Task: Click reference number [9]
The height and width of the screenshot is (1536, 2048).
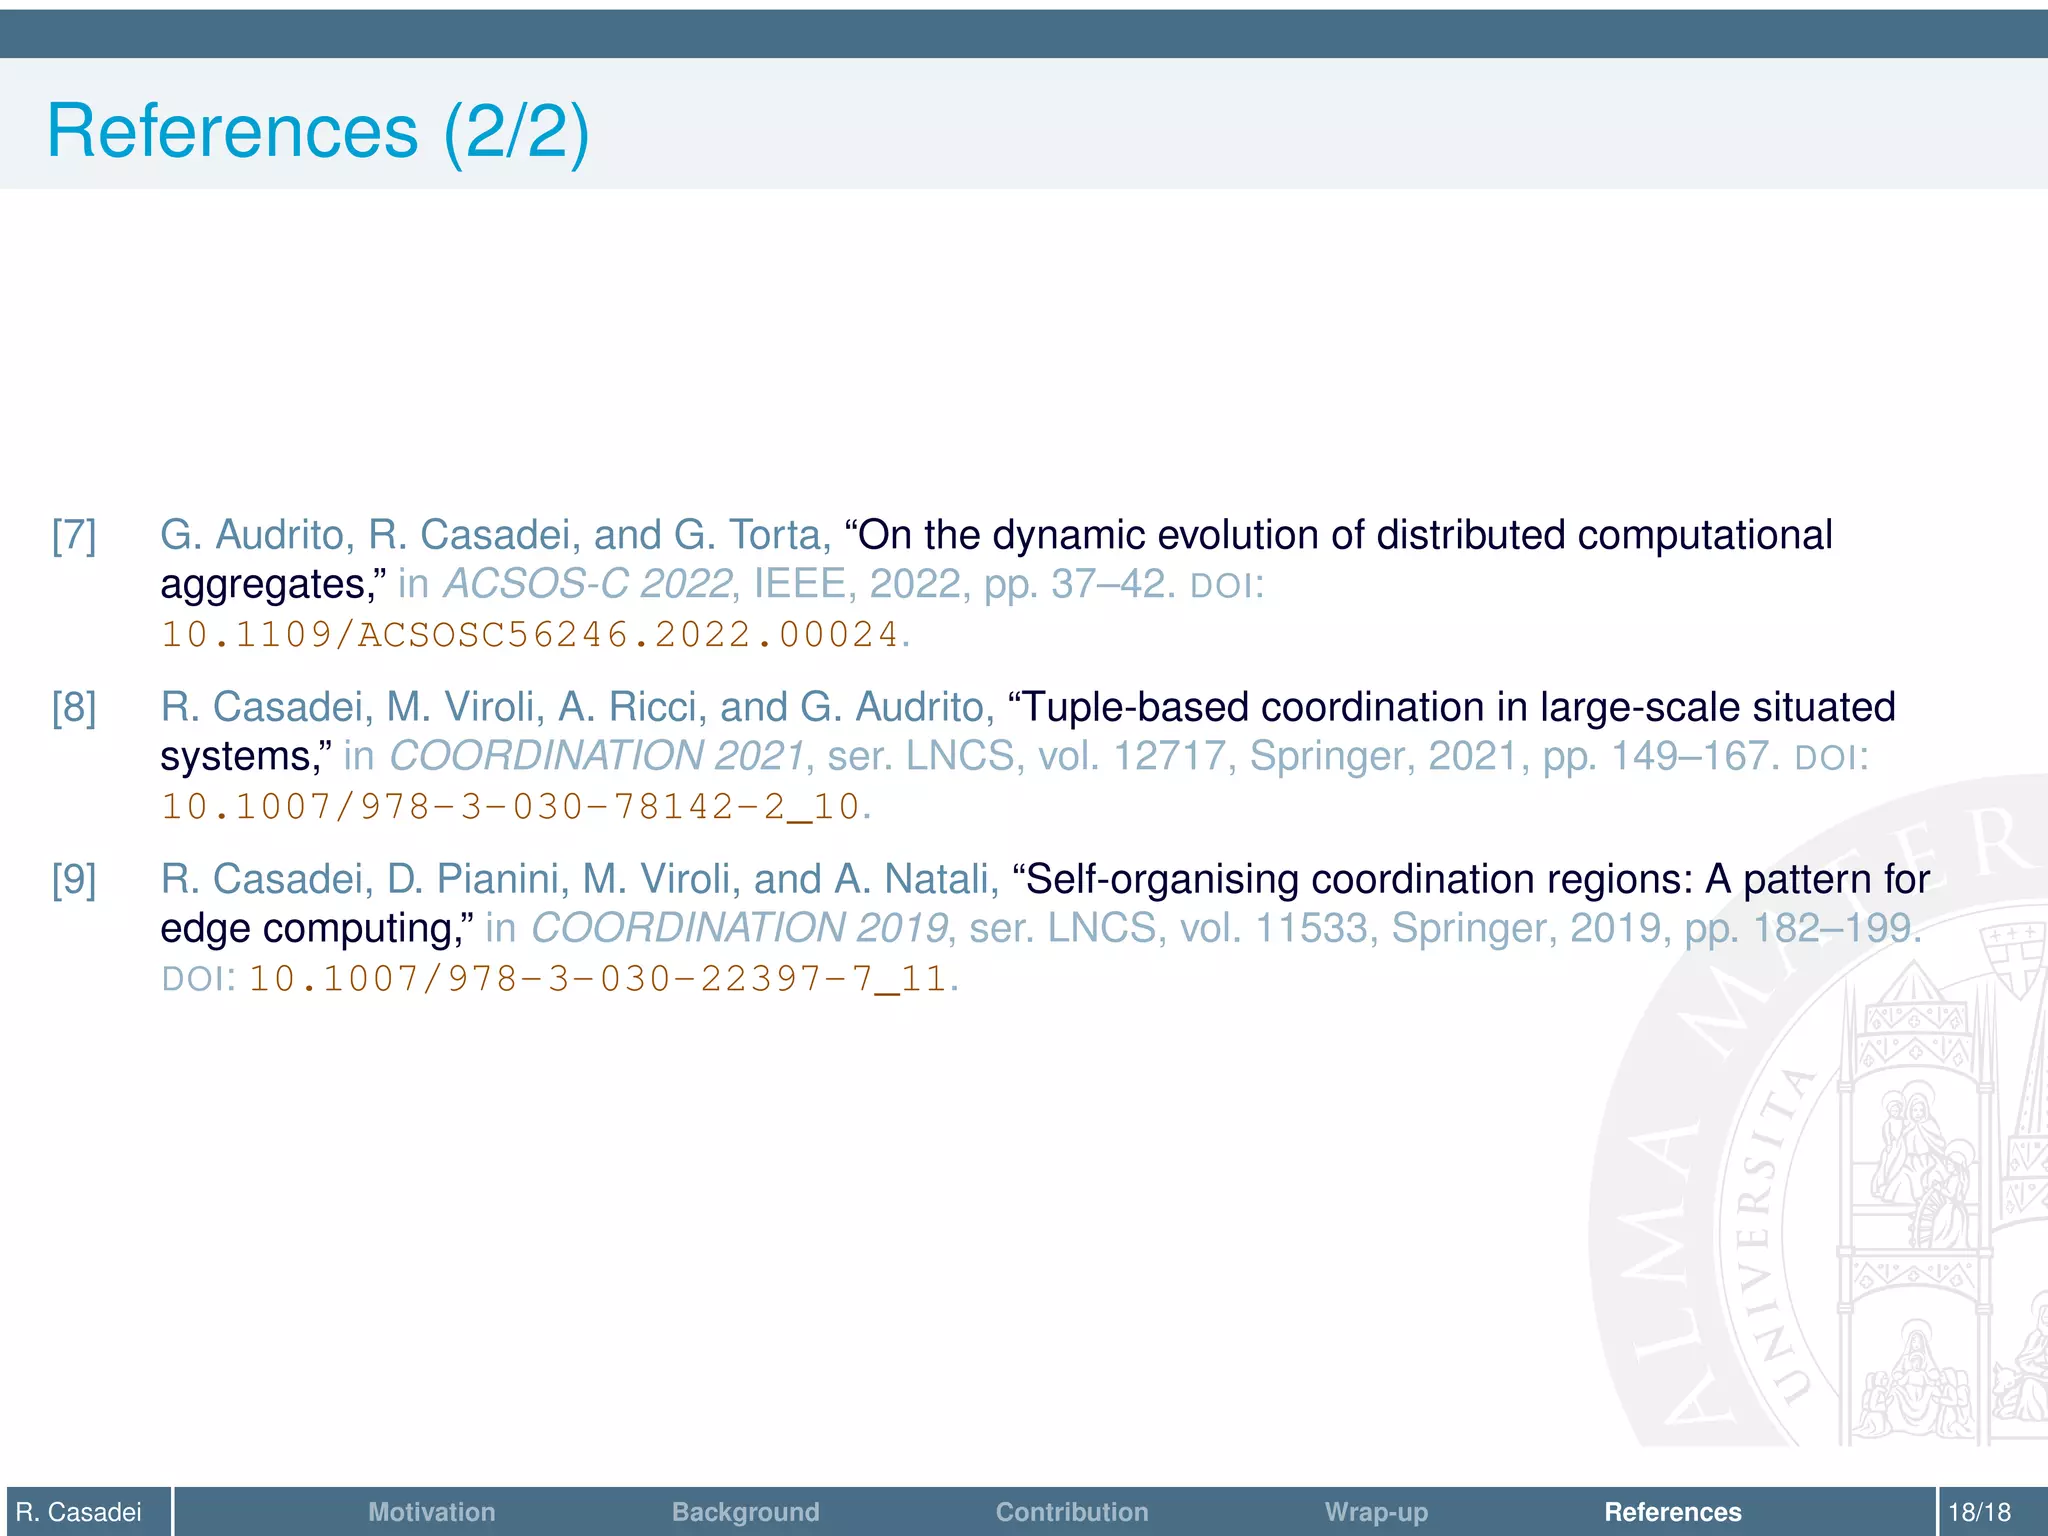Action: pyautogui.click(x=74, y=879)
